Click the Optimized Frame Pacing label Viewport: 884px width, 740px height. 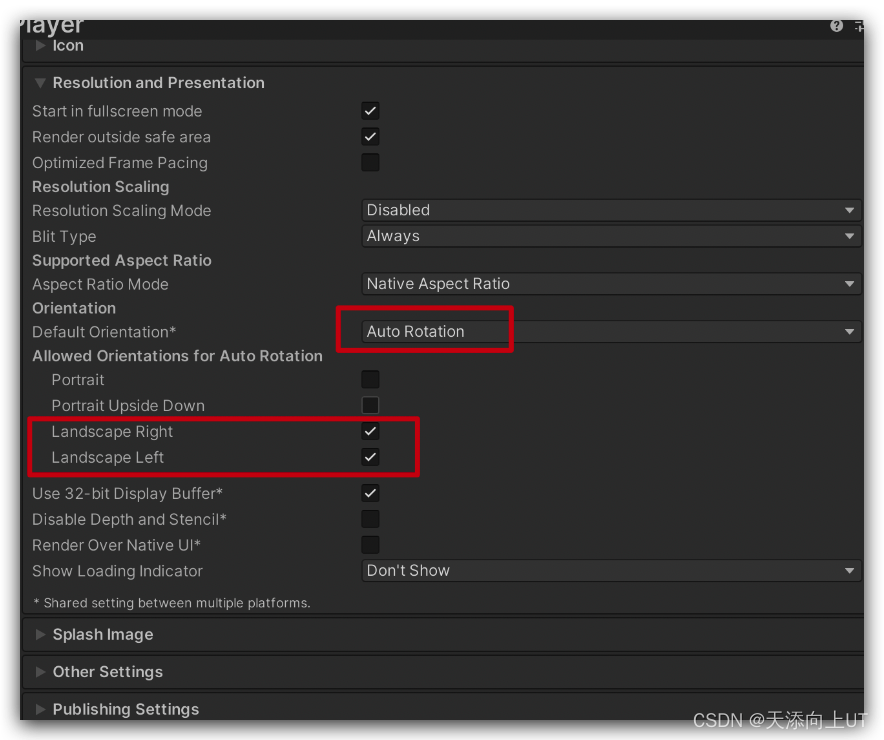(x=120, y=163)
